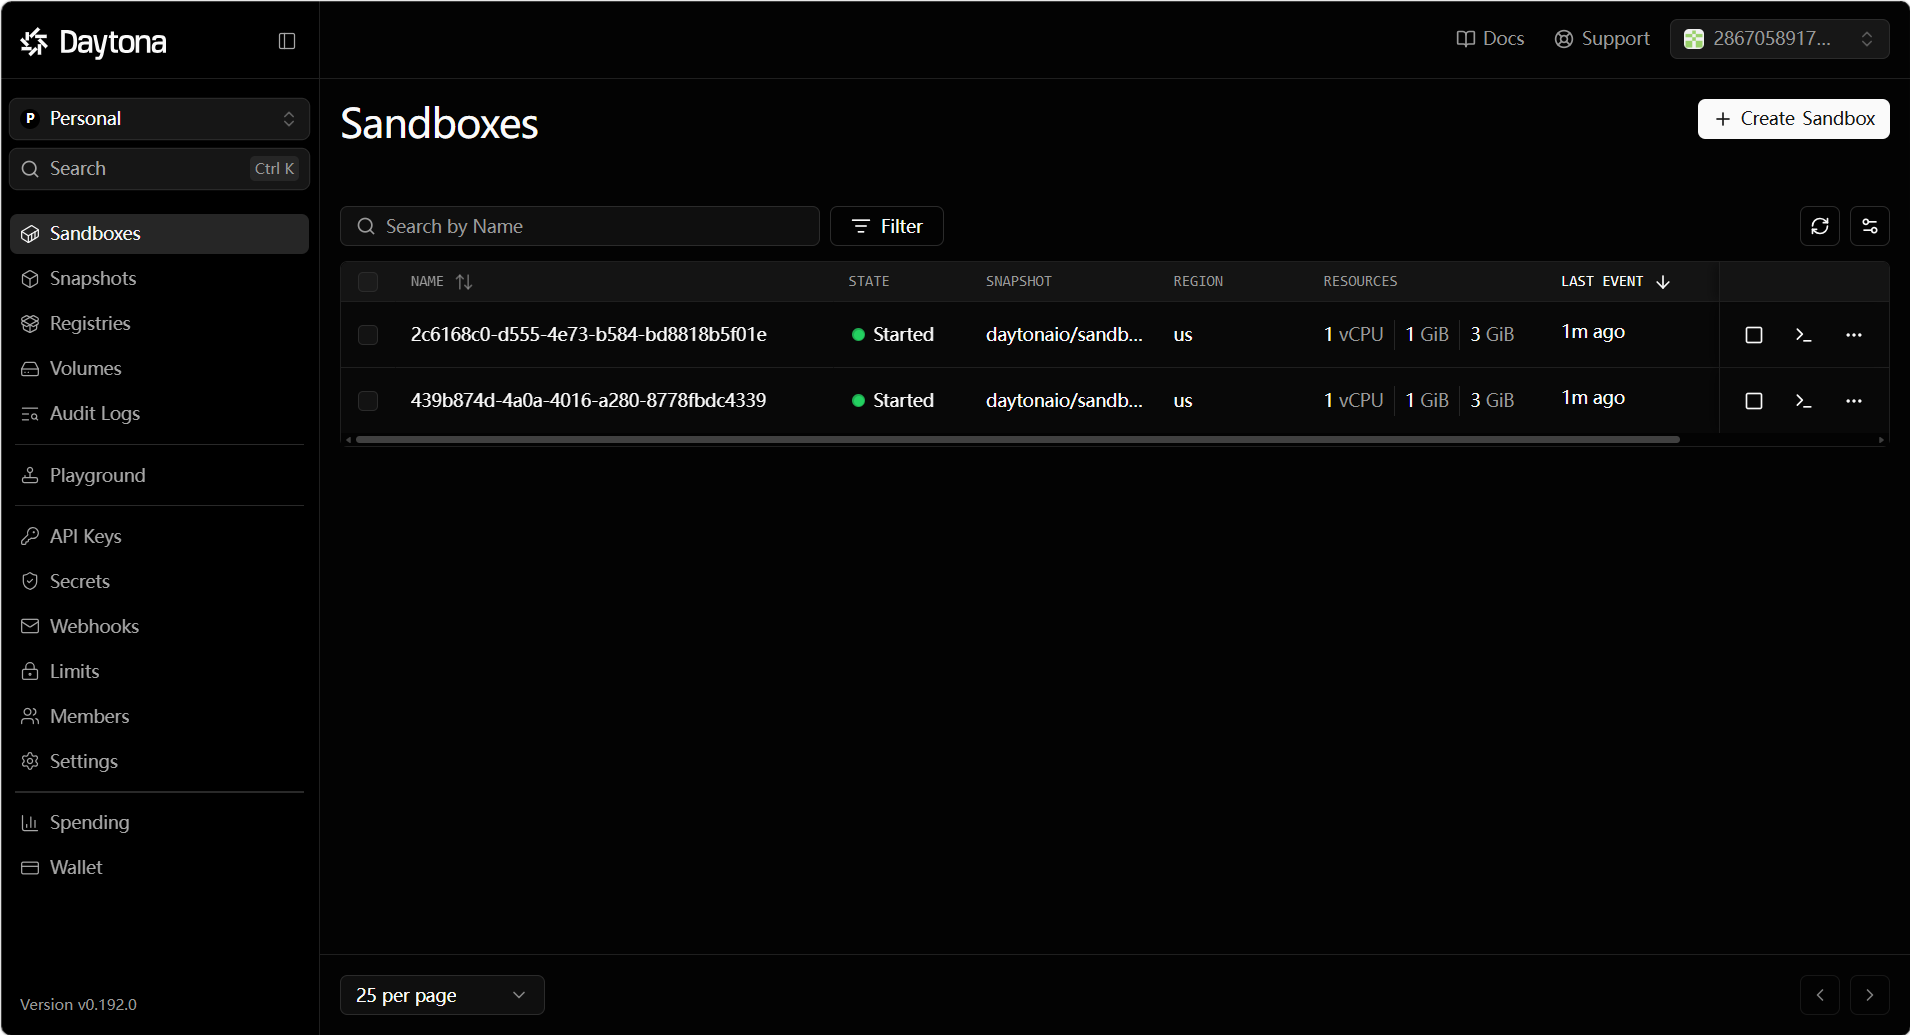Click the Wallet card icon
The height and width of the screenshot is (1035, 1910).
click(x=30, y=867)
